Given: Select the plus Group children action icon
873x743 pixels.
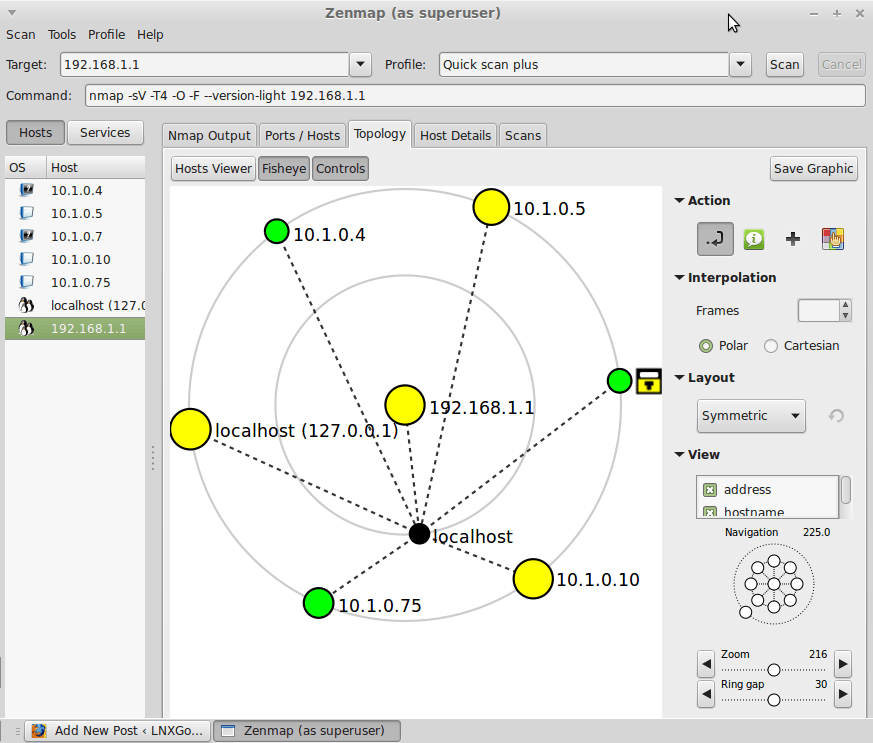Looking at the screenshot, I should pyautogui.click(x=792, y=239).
